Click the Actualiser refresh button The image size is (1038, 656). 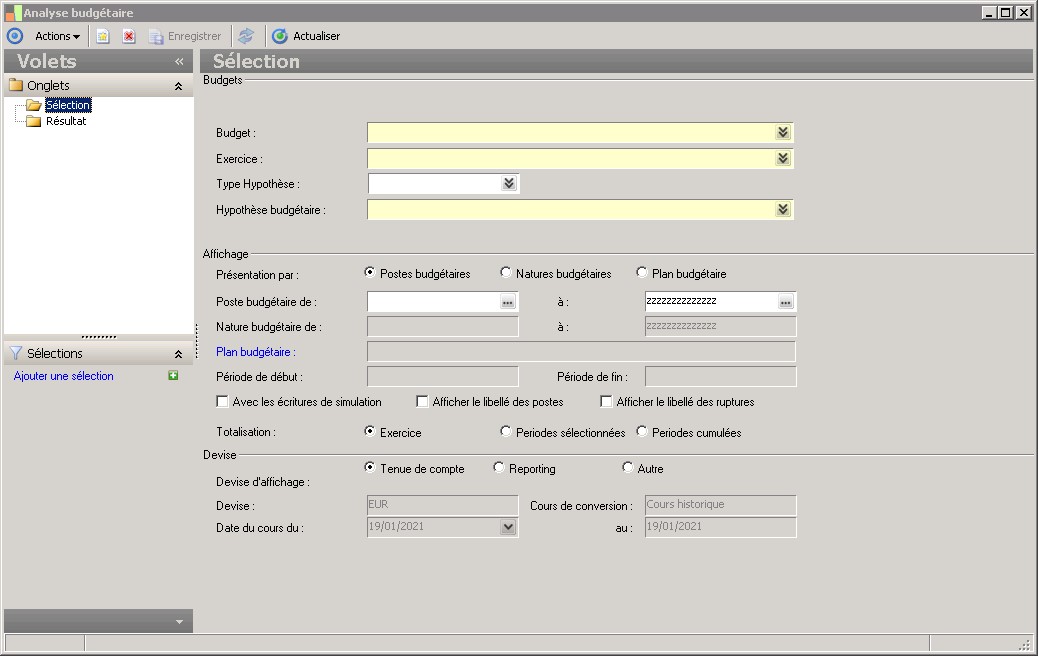(x=306, y=36)
